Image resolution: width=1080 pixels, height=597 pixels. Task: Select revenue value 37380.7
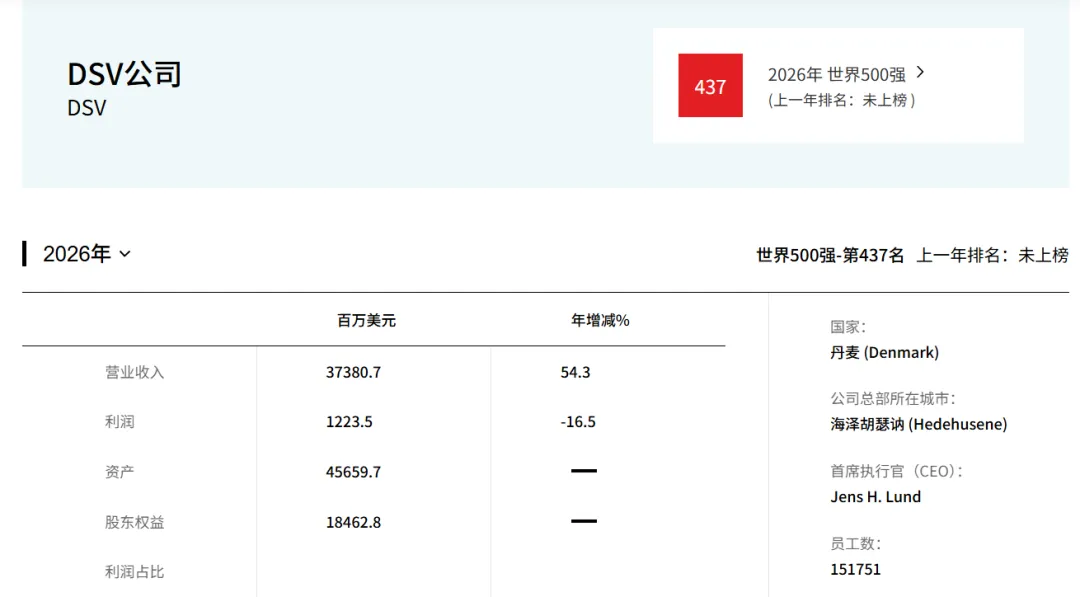point(353,373)
